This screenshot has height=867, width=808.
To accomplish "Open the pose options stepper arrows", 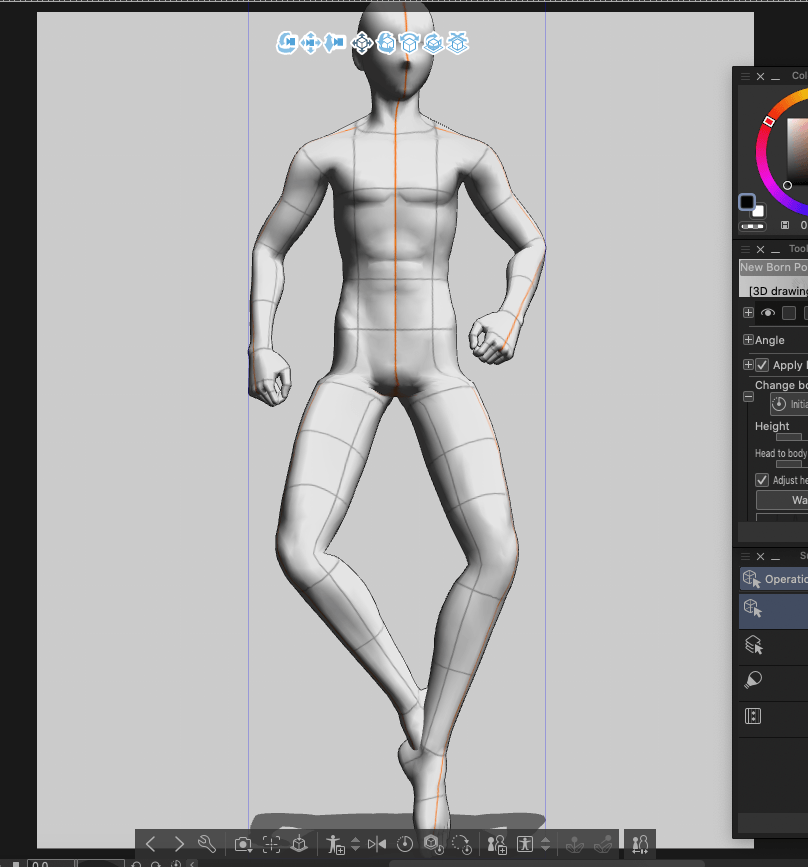I will tap(356, 844).
